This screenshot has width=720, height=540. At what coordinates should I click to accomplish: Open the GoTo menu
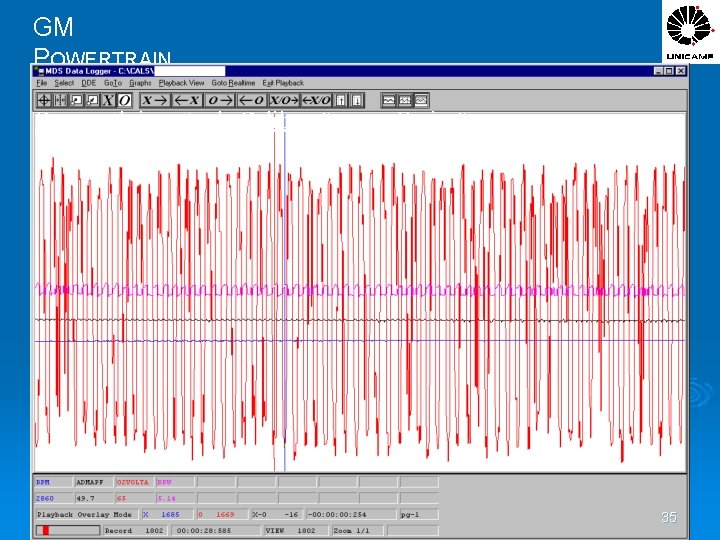tap(113, 83)
